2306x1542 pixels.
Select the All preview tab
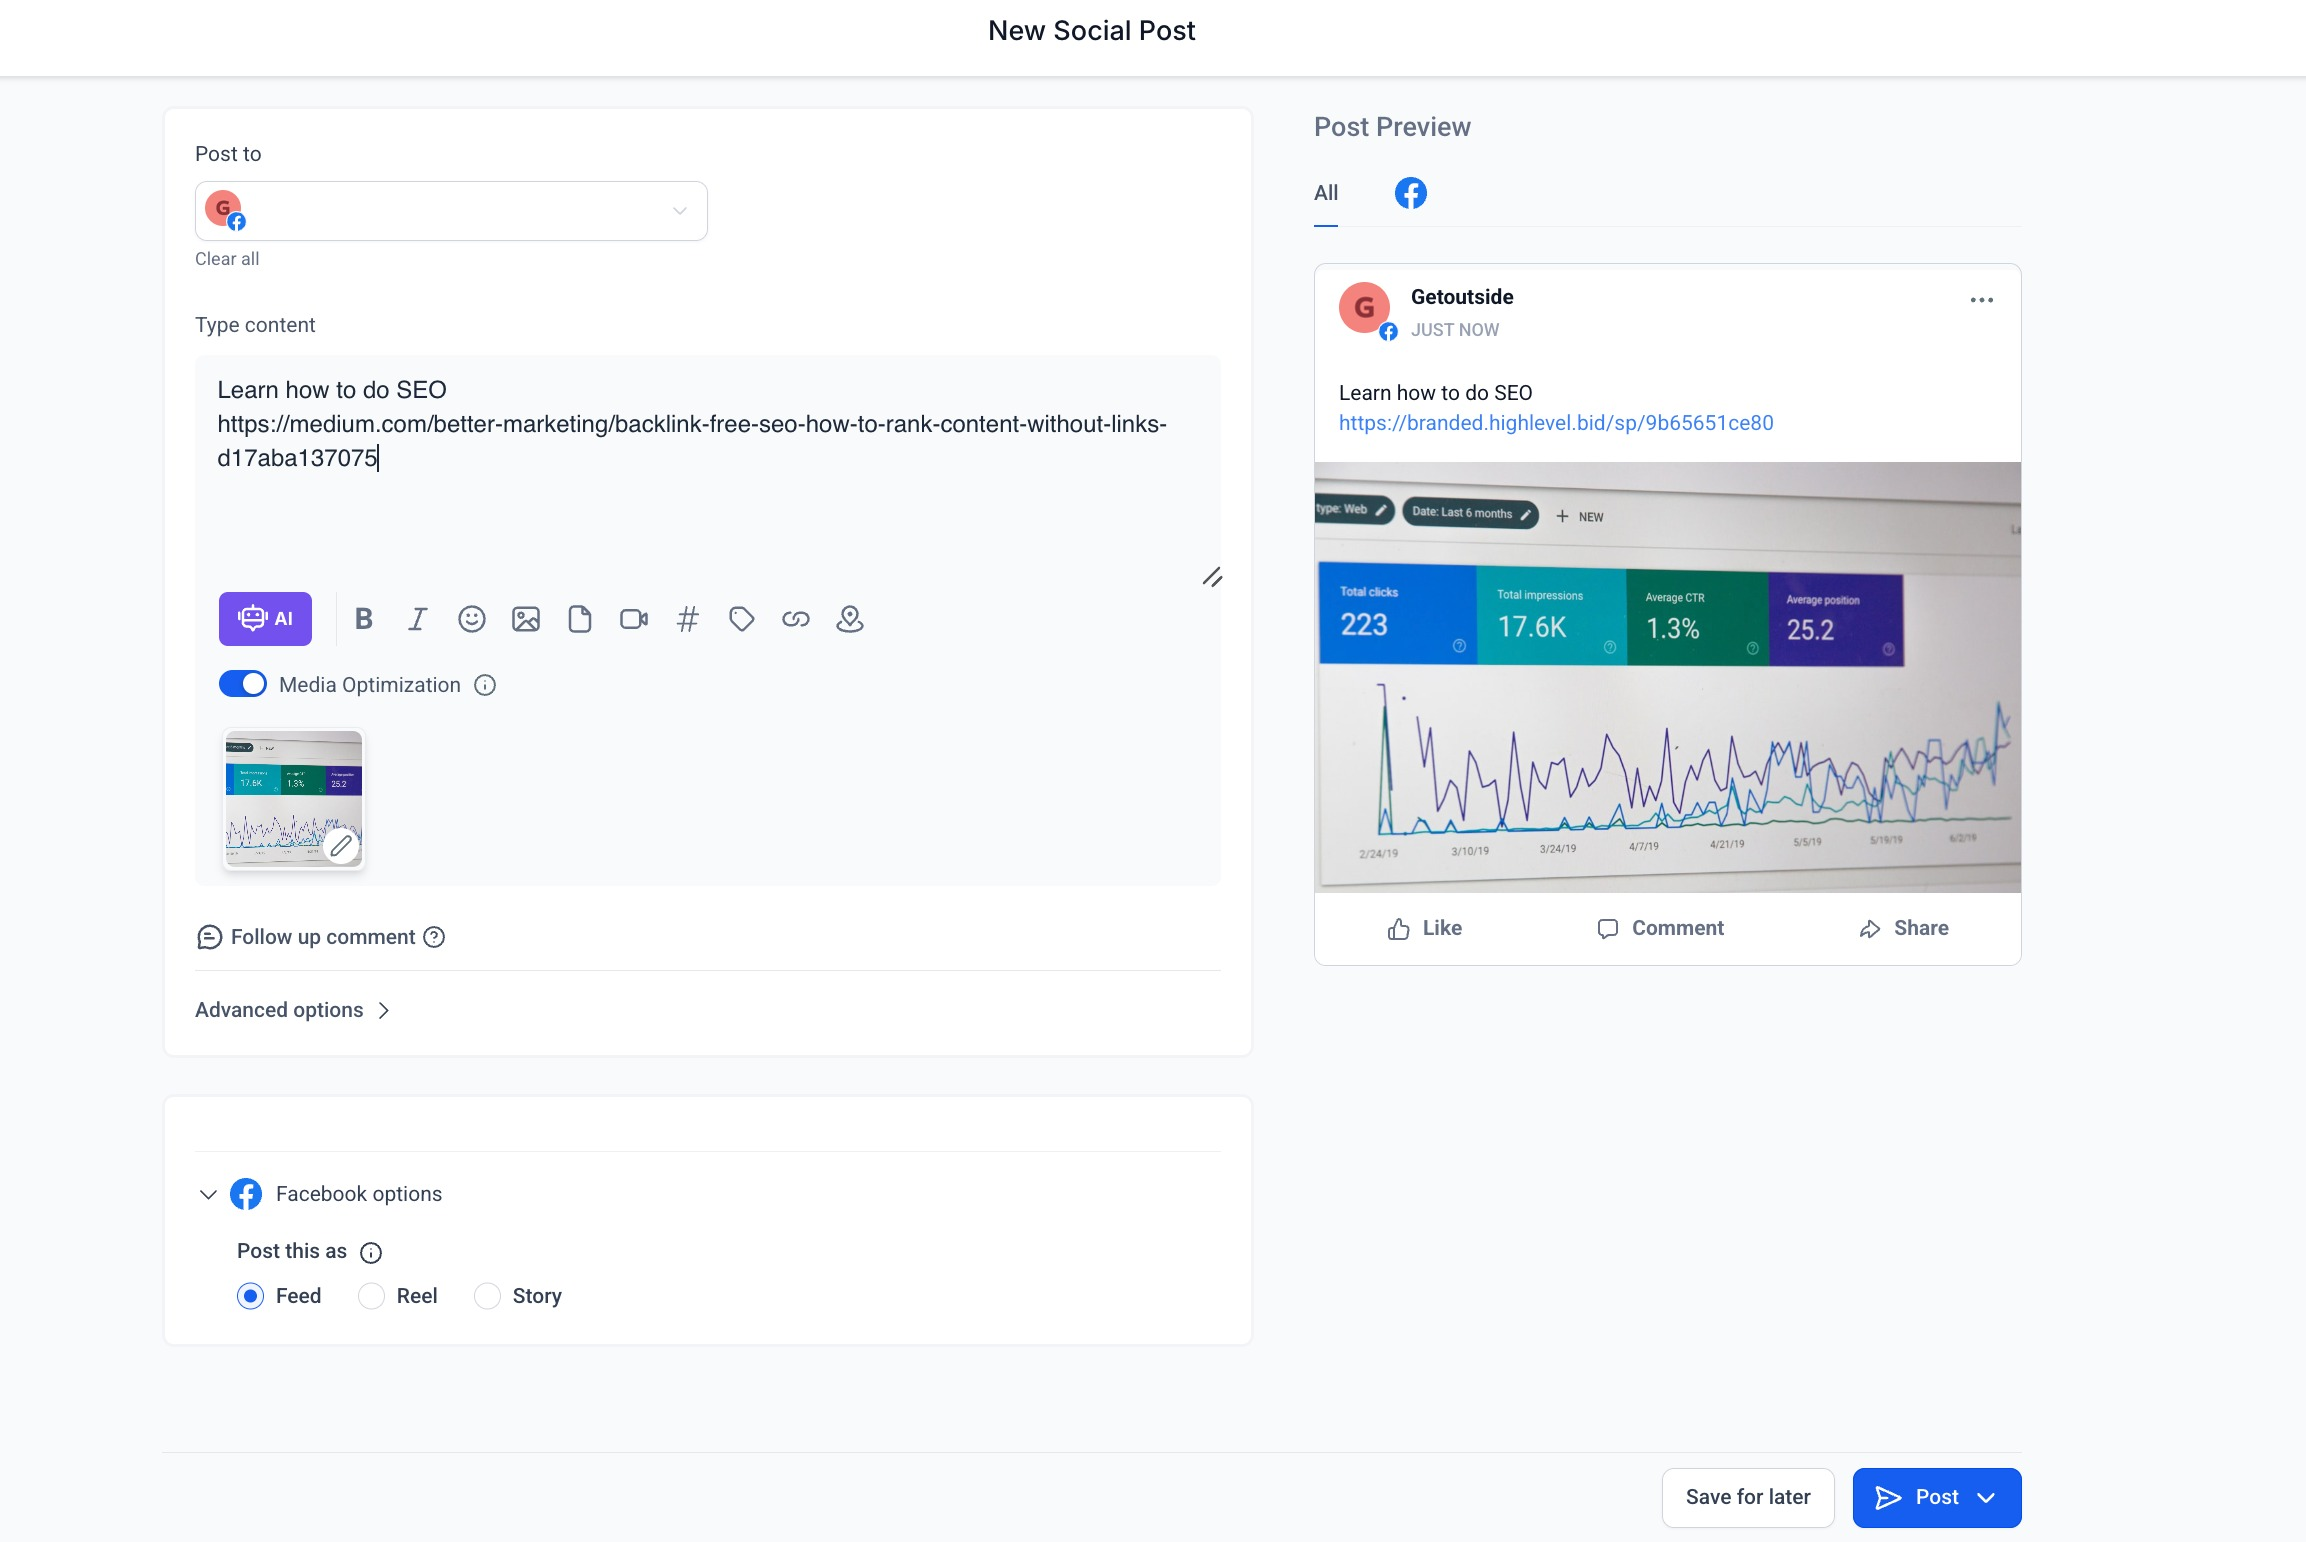point(1326,193)
